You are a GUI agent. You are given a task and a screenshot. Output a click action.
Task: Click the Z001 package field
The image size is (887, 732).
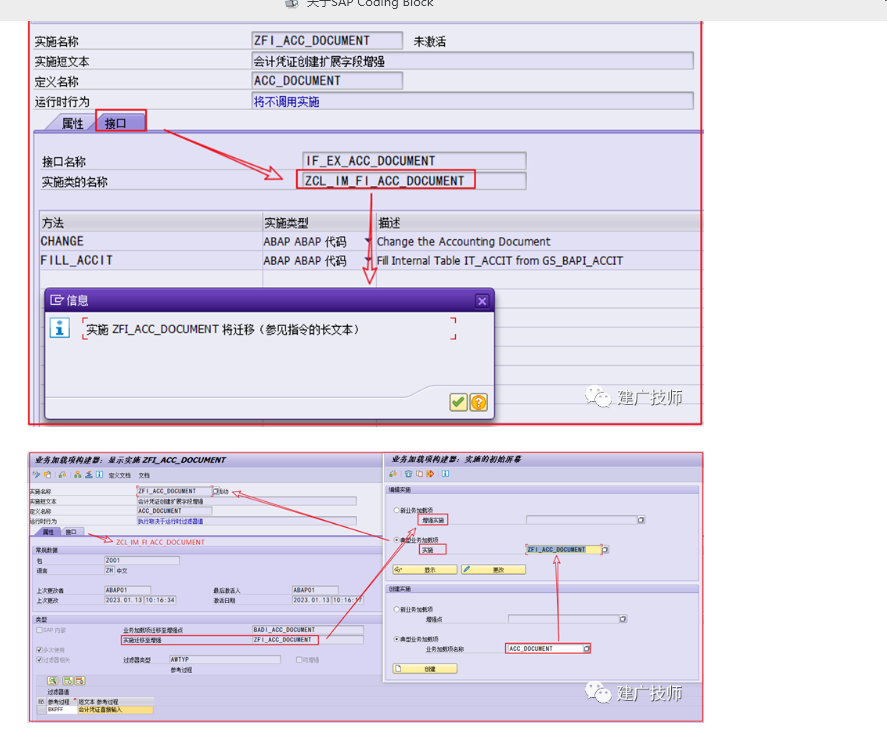(142, 560)
